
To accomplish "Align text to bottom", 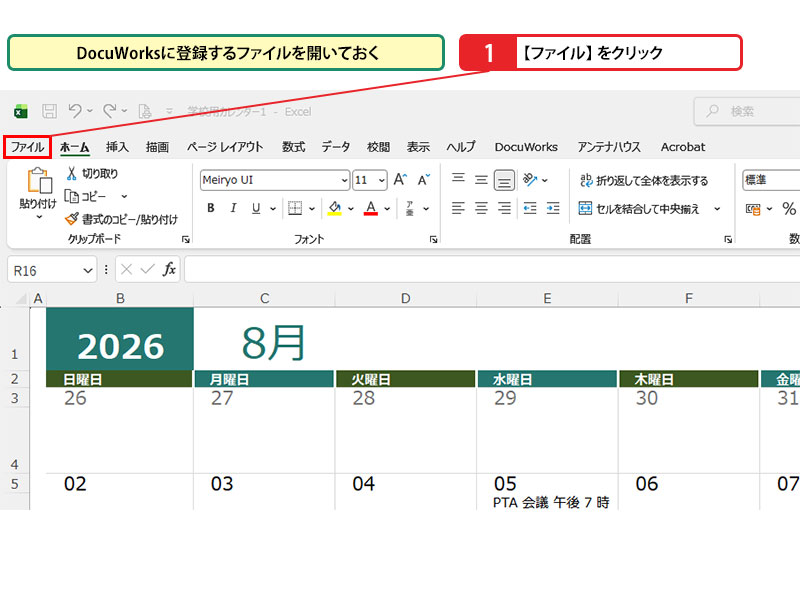I will point(504,180).
